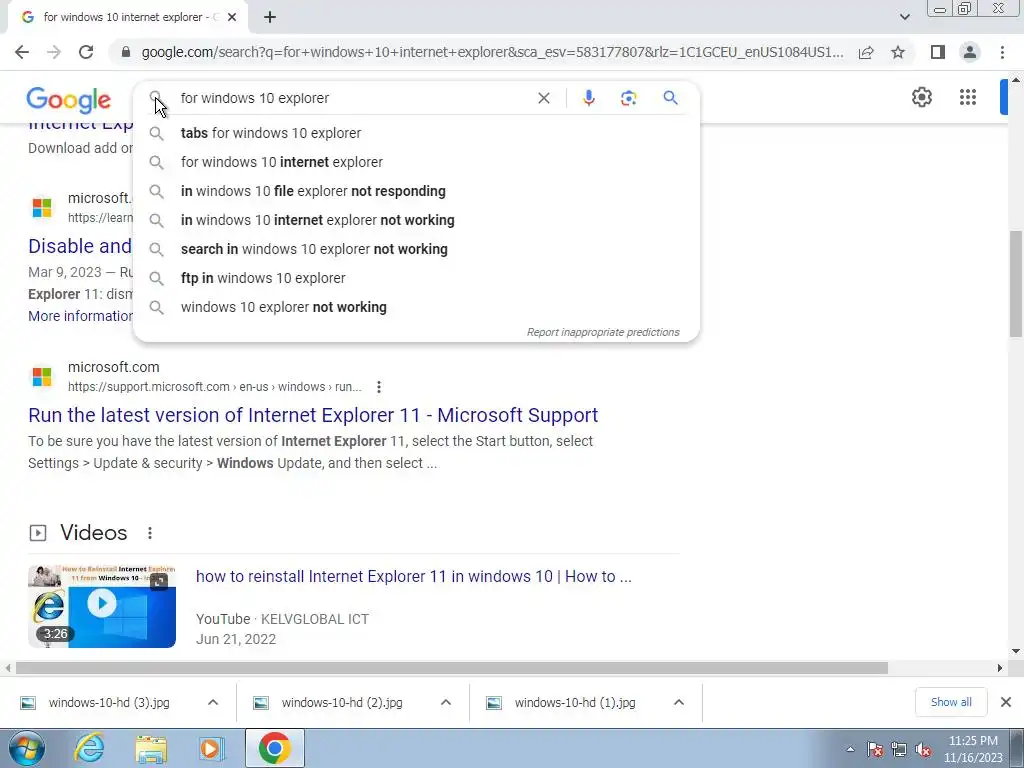Click the network tray icon
The height and width of the screenshot is (768, 1024).
tap(899, 750)
